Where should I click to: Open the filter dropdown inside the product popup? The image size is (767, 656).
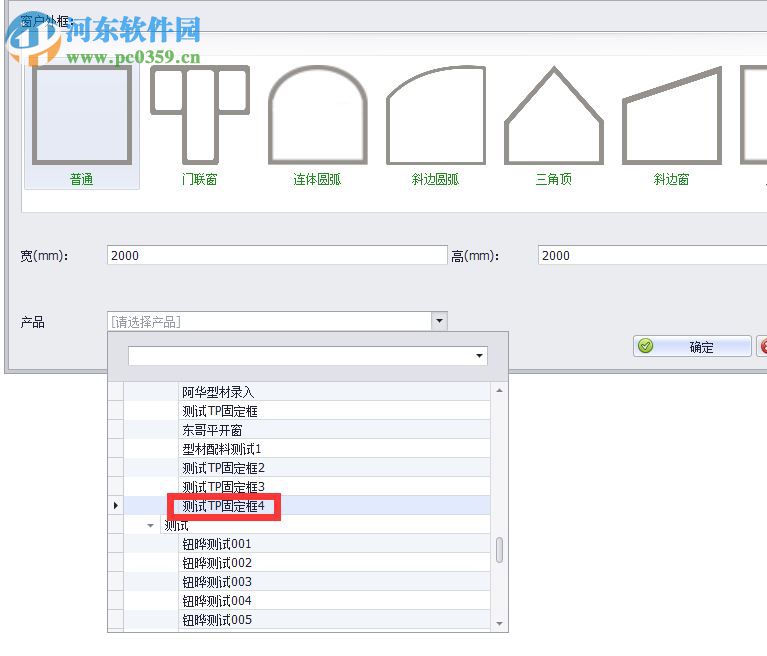(x=479, y=356)
